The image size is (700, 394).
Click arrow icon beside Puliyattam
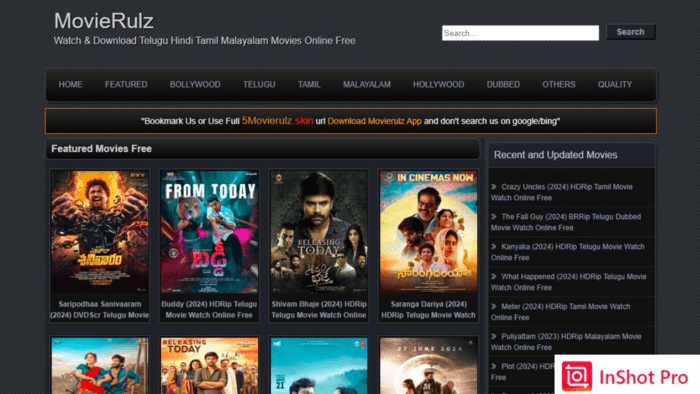pos(494,336)
